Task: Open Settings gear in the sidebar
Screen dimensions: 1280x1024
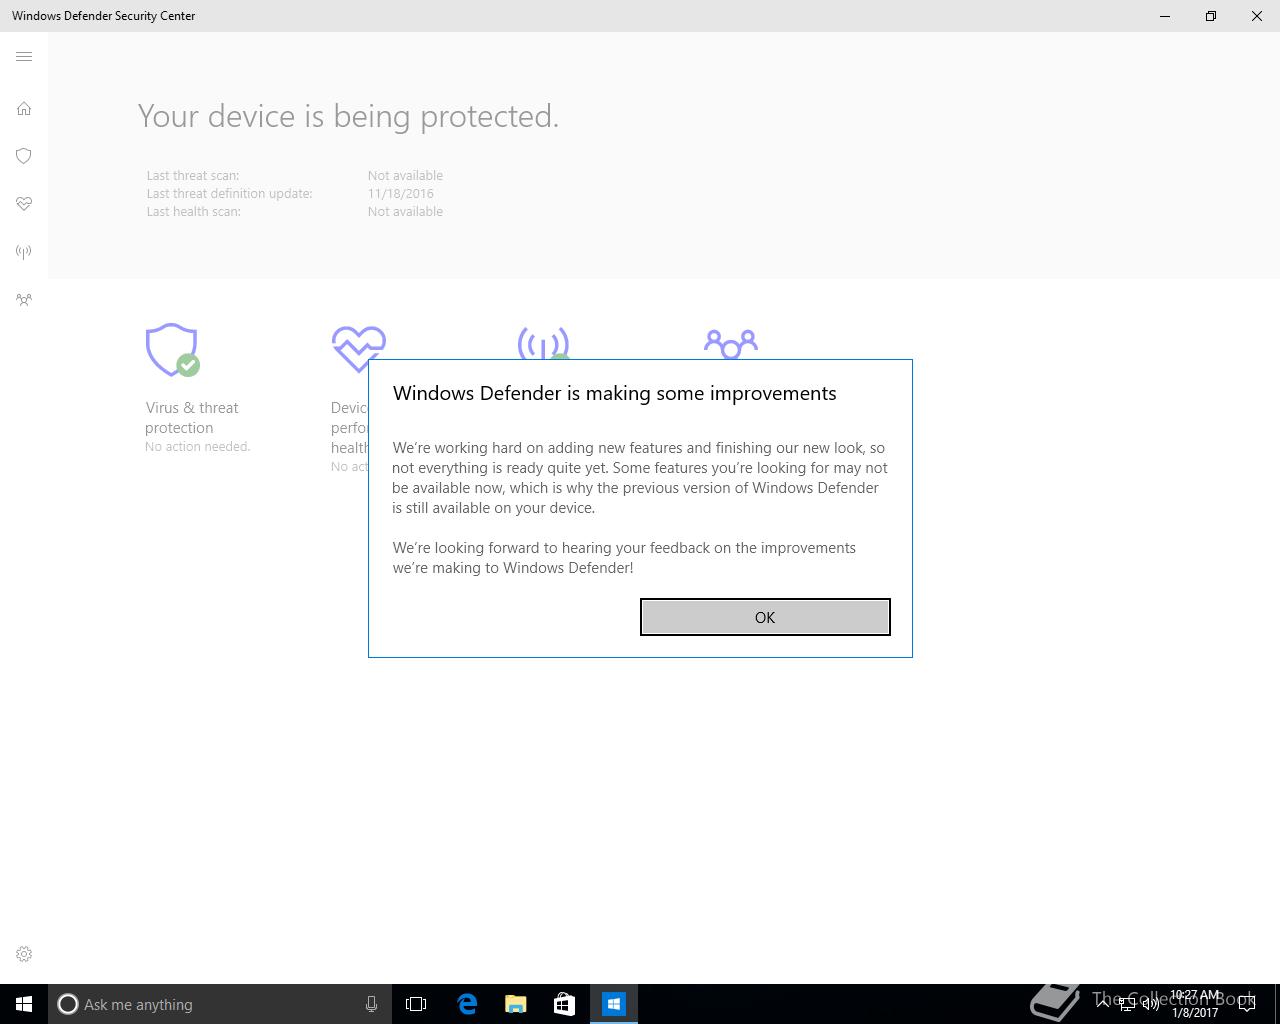Action: pyautogui.click(x=24, y=954)
